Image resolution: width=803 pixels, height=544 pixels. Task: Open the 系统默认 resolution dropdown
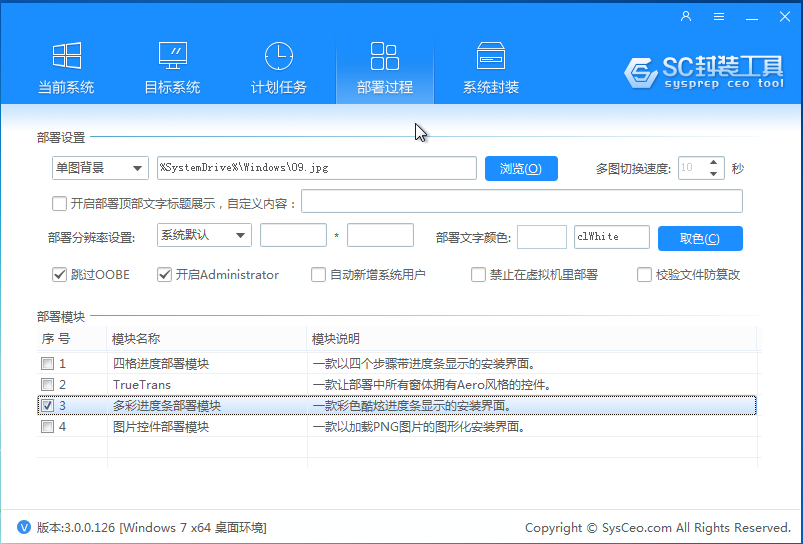(204, 235)
